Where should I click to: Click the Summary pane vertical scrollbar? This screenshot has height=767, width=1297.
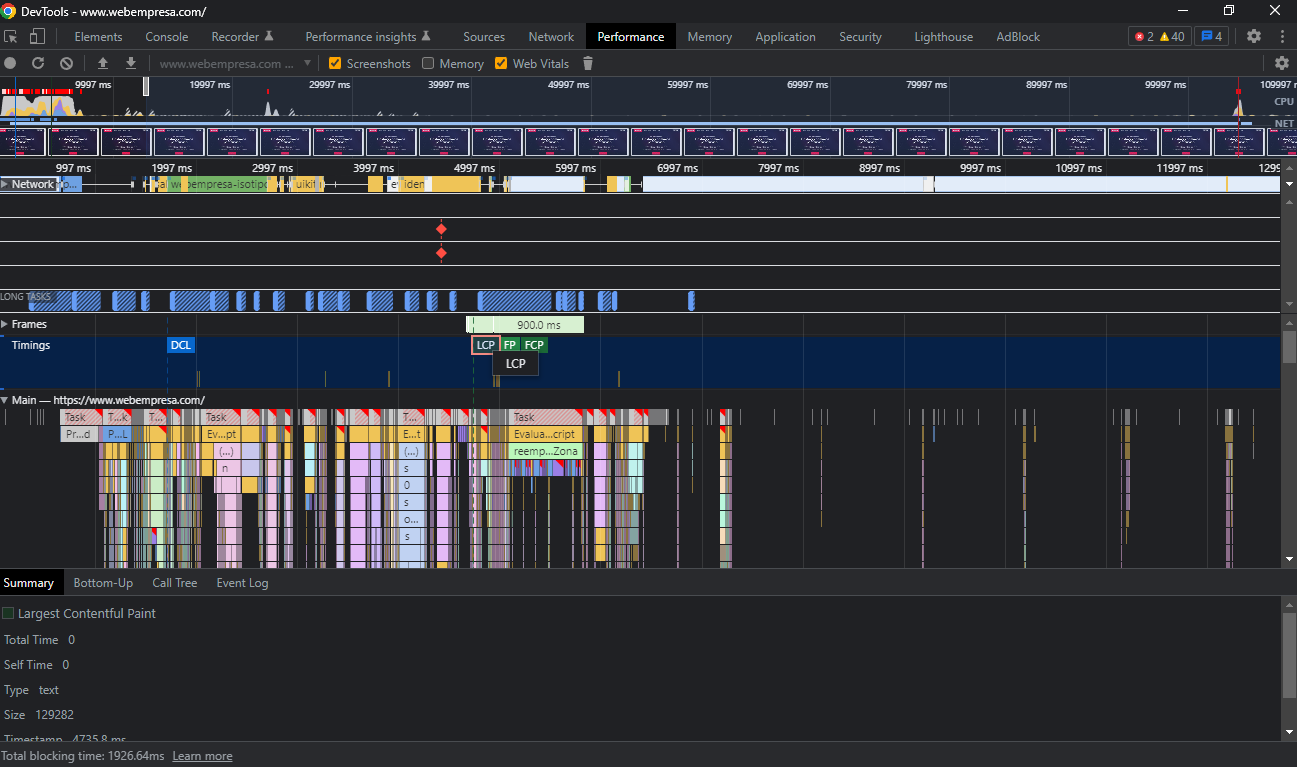tap(1289, 655)
